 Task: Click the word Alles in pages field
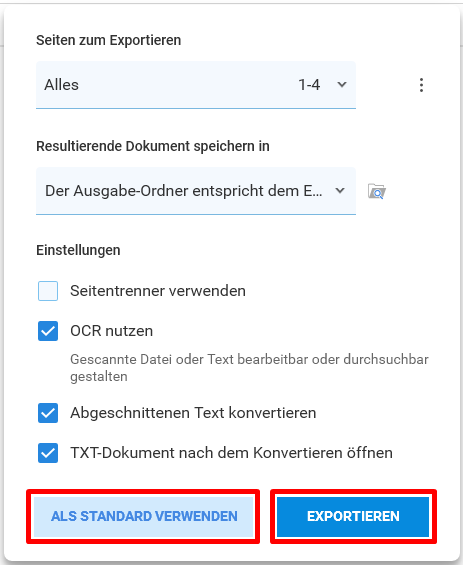click(x=62, y=85)
